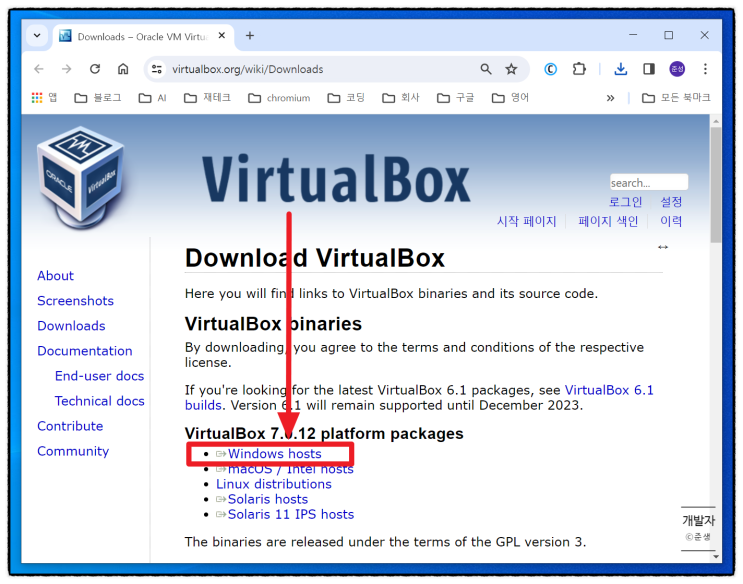Viewport: 743px width, 584px height.
Task: Download the macOS / Intel hosts package
Action: click(290, 469)
